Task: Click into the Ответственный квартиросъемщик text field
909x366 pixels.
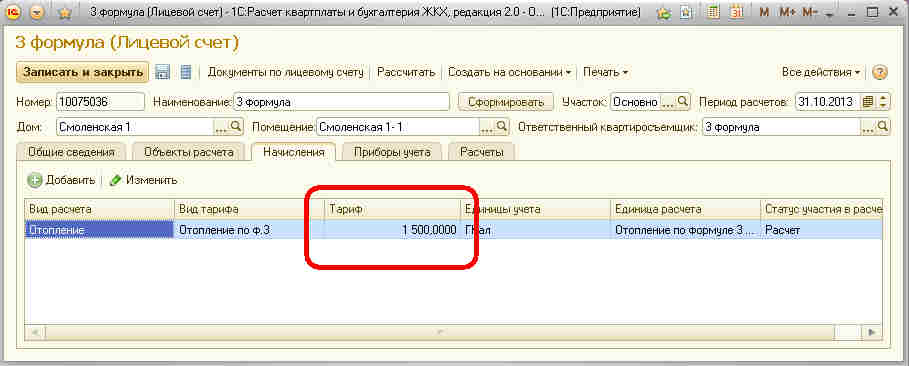Action: (x=781, y=126)
